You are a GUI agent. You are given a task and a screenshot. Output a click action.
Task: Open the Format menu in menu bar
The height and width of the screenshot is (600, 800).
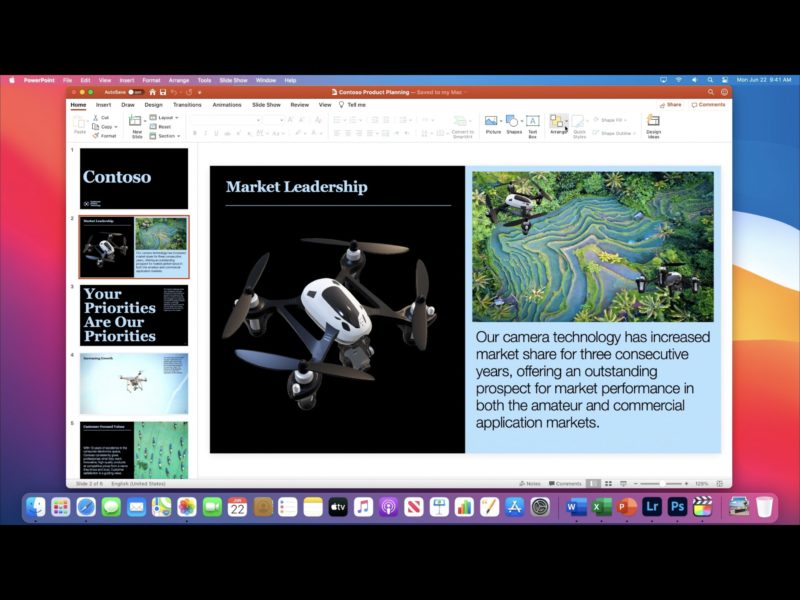[x=151, y=80]
